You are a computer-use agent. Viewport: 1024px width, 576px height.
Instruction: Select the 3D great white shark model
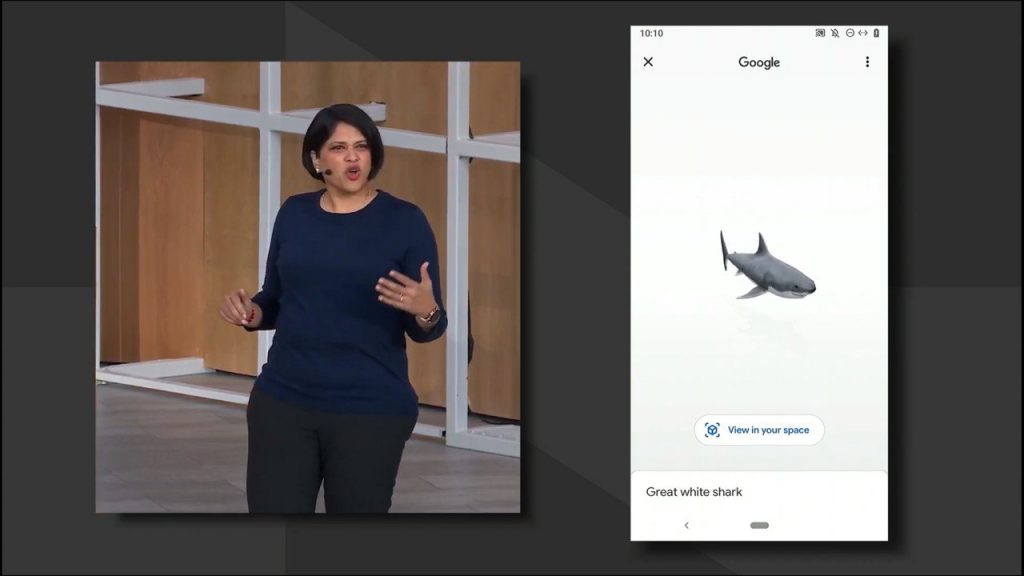click(770, 270)
